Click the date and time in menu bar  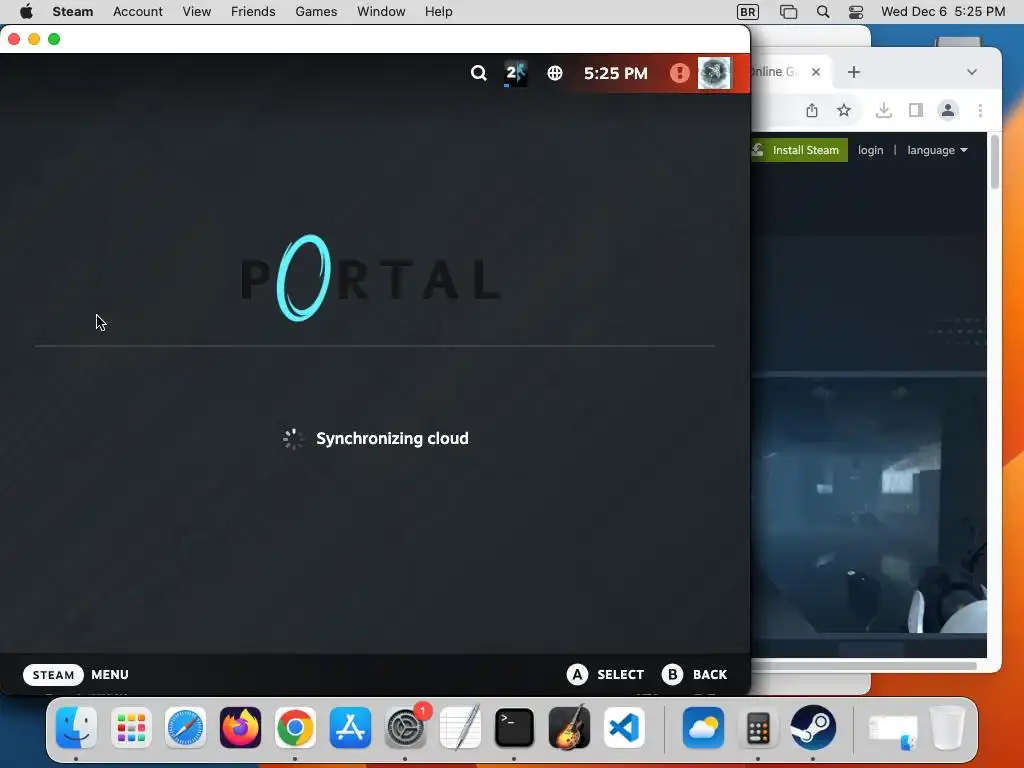[x=943, y=12]
